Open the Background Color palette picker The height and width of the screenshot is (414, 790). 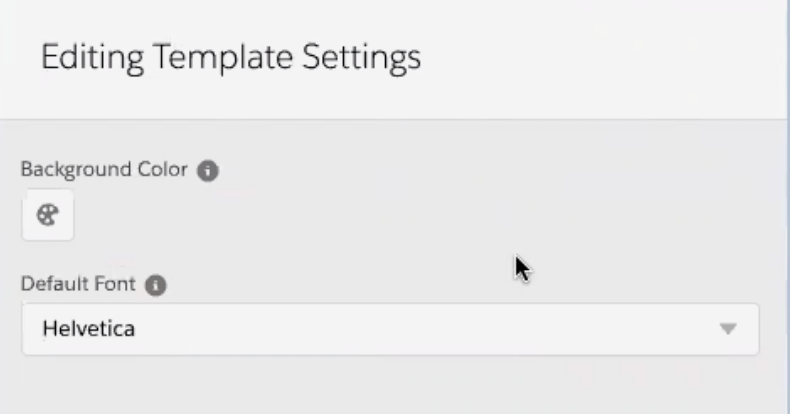pos(48,216)
